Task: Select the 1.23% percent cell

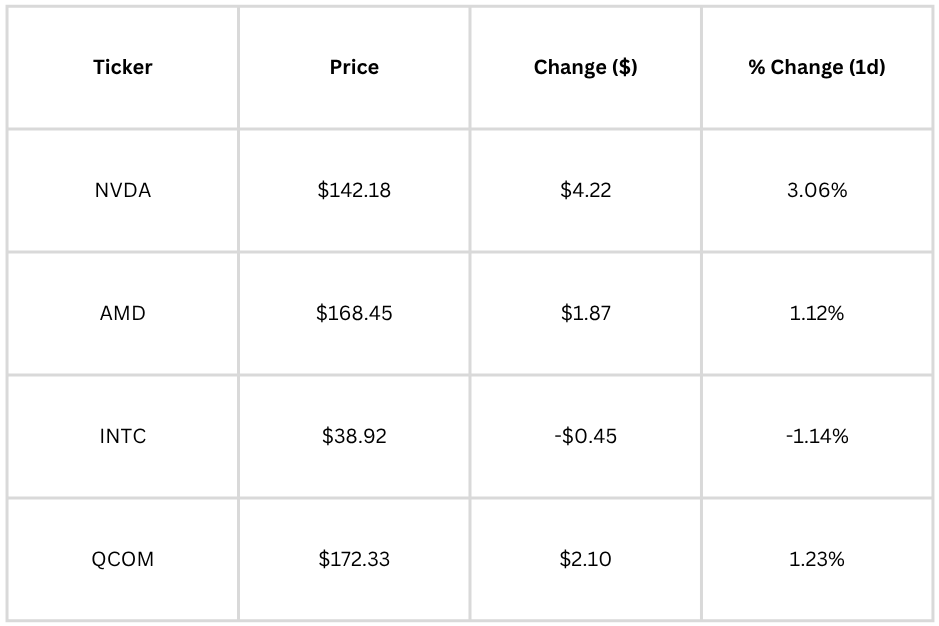Action: click(817, 560)
